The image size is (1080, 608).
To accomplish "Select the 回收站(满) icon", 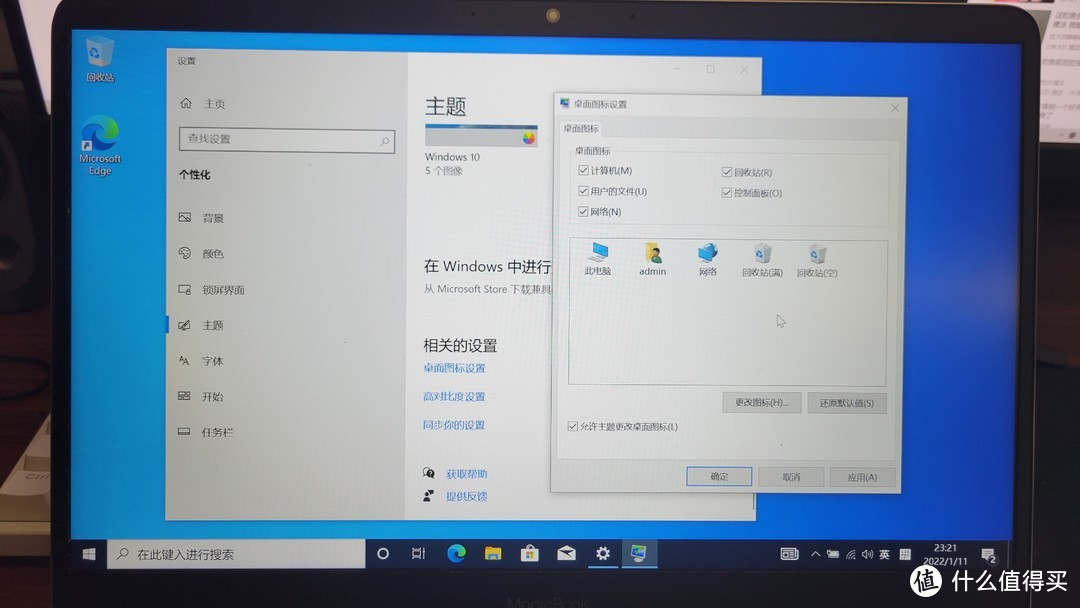I will 762,260.
